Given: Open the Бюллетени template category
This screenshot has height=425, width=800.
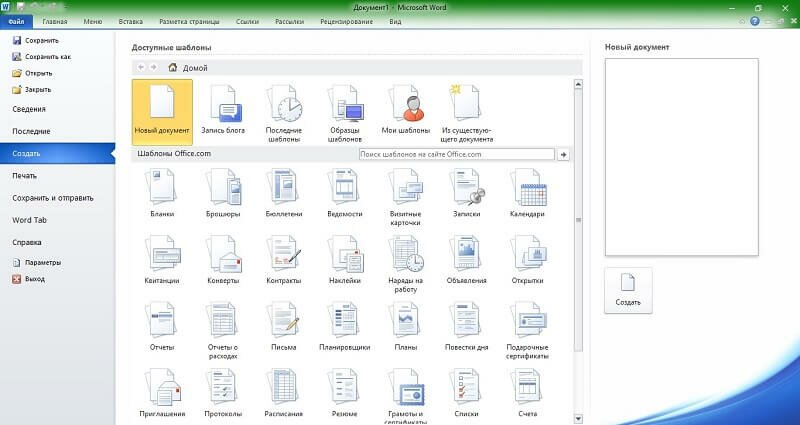Looking at the screenshot, I should 284,193.
